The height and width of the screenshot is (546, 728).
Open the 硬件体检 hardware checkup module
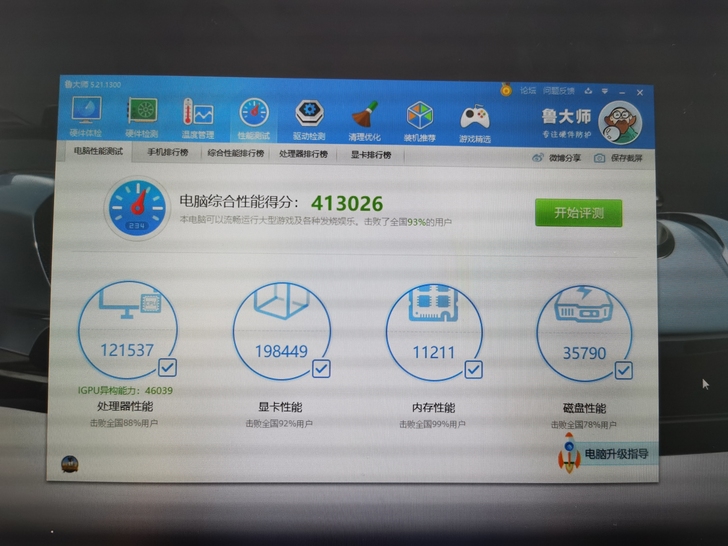pyautogui.click(x=86, y=117)
